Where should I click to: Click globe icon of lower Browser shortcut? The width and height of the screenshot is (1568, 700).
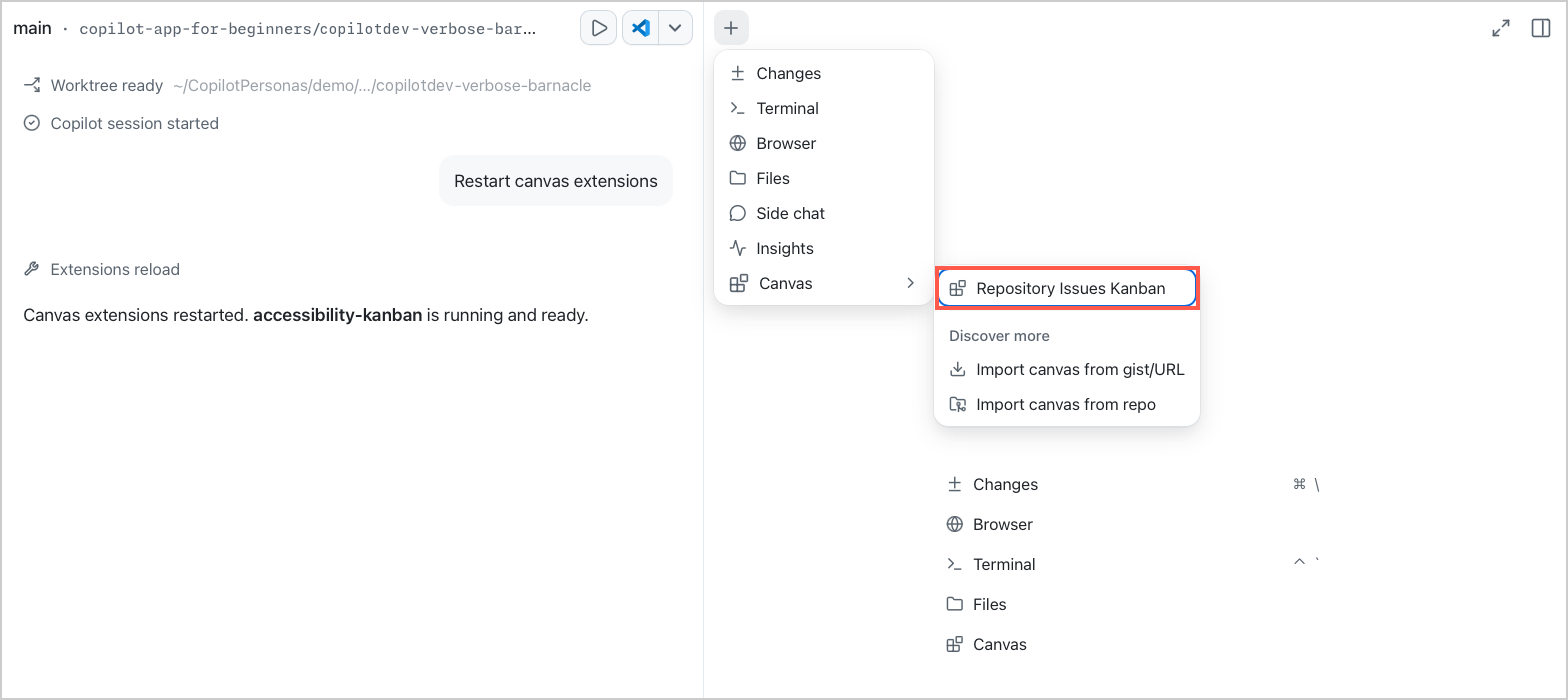click(x=954, y=524)
